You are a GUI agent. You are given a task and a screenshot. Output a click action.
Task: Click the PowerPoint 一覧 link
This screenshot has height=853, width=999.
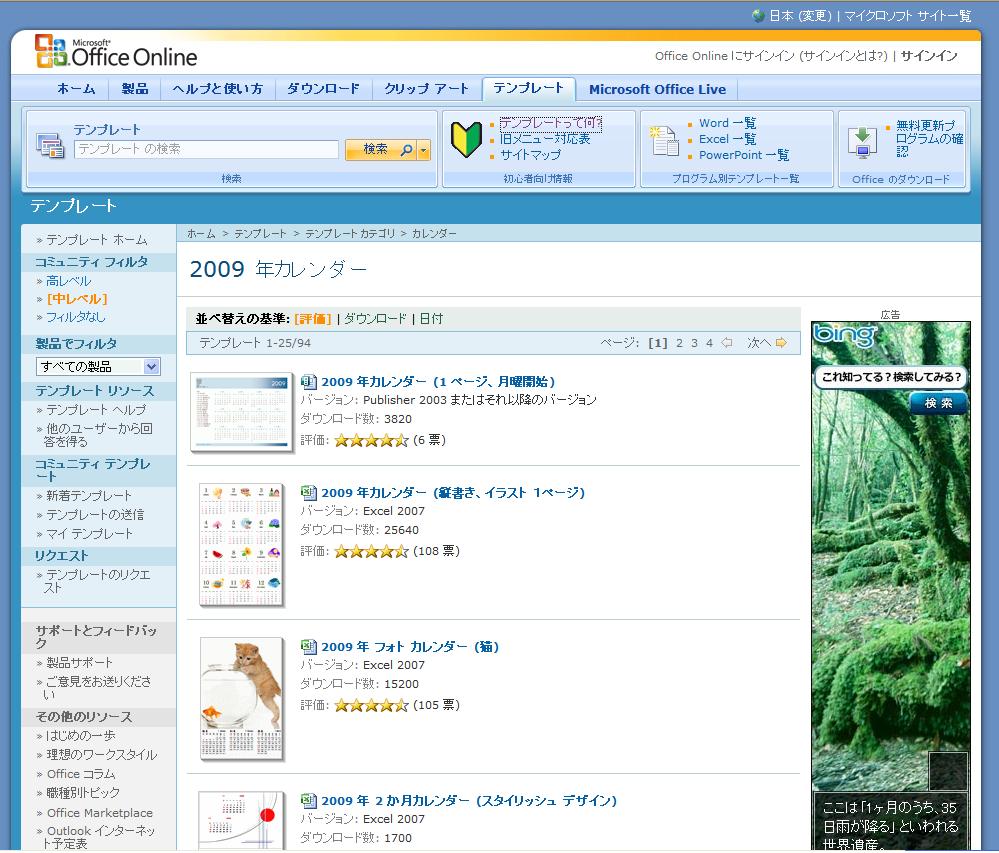point(744,155)
